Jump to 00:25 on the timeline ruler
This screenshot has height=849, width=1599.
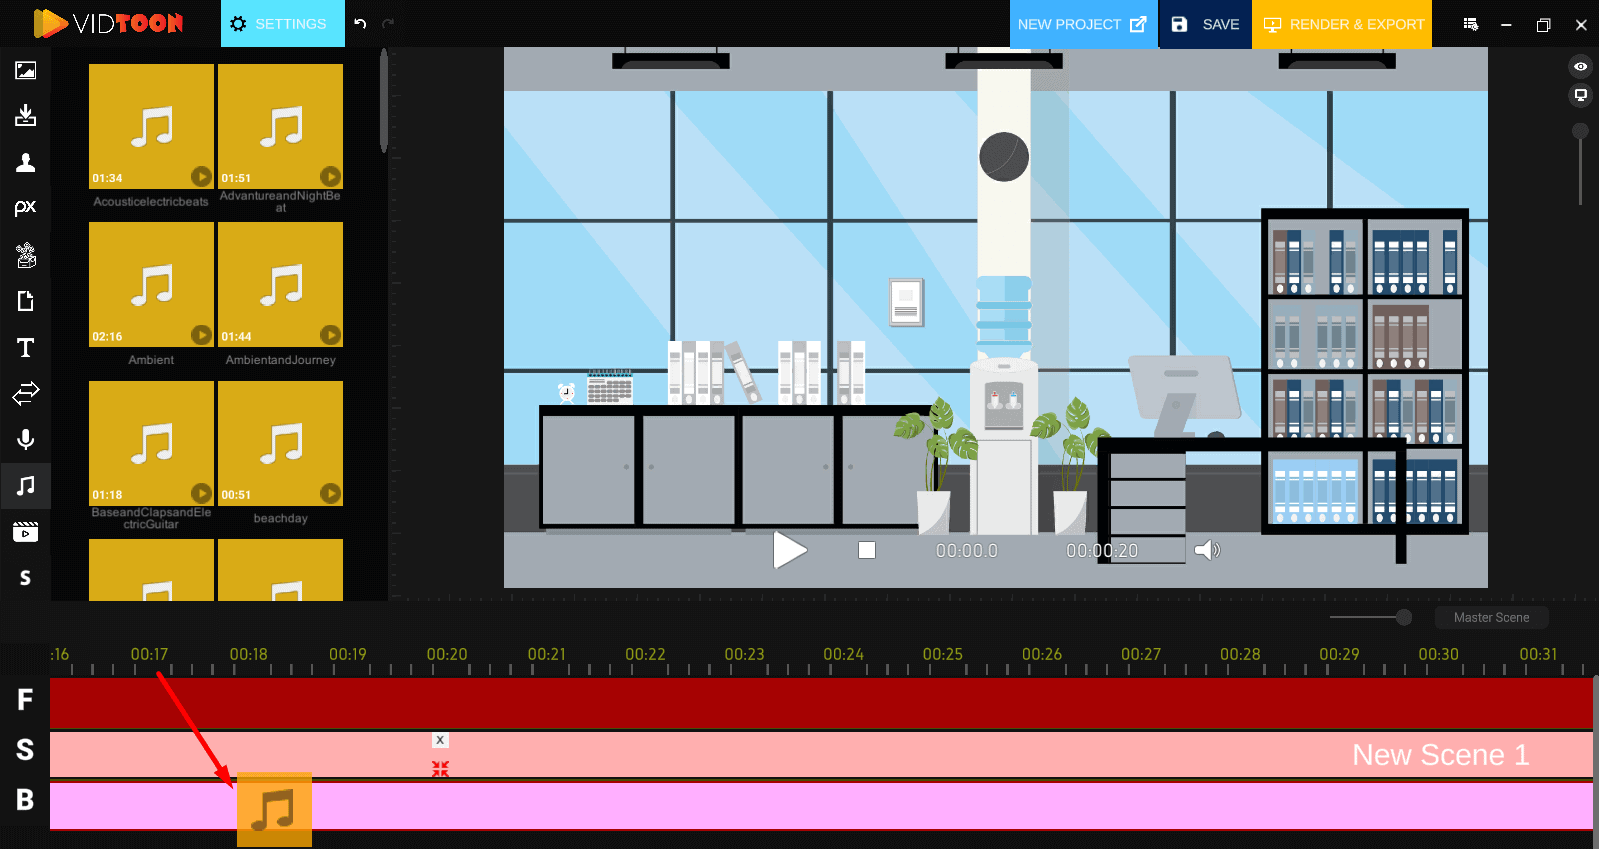pos(942,655)
